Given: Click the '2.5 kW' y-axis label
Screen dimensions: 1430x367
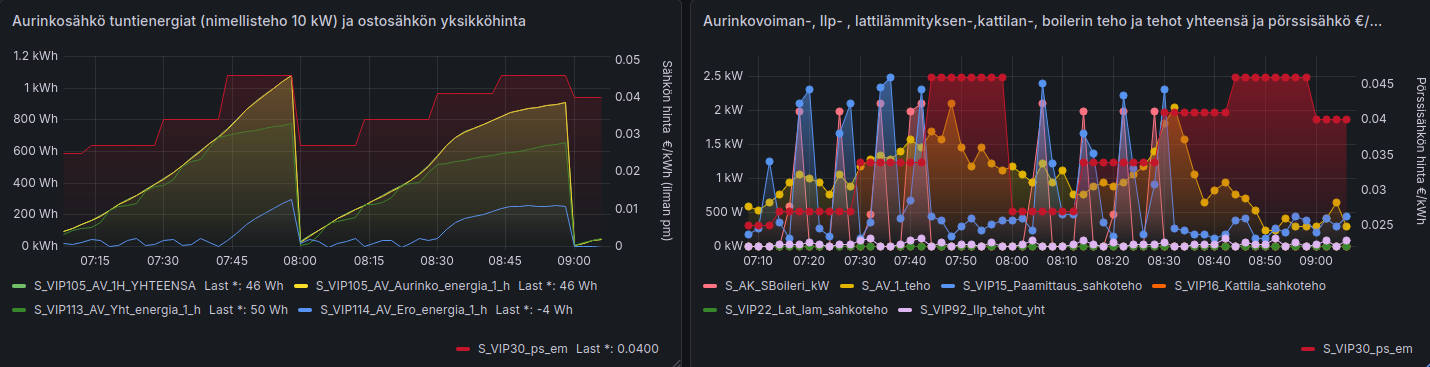Looking at the screenshot, I should 724,76.
